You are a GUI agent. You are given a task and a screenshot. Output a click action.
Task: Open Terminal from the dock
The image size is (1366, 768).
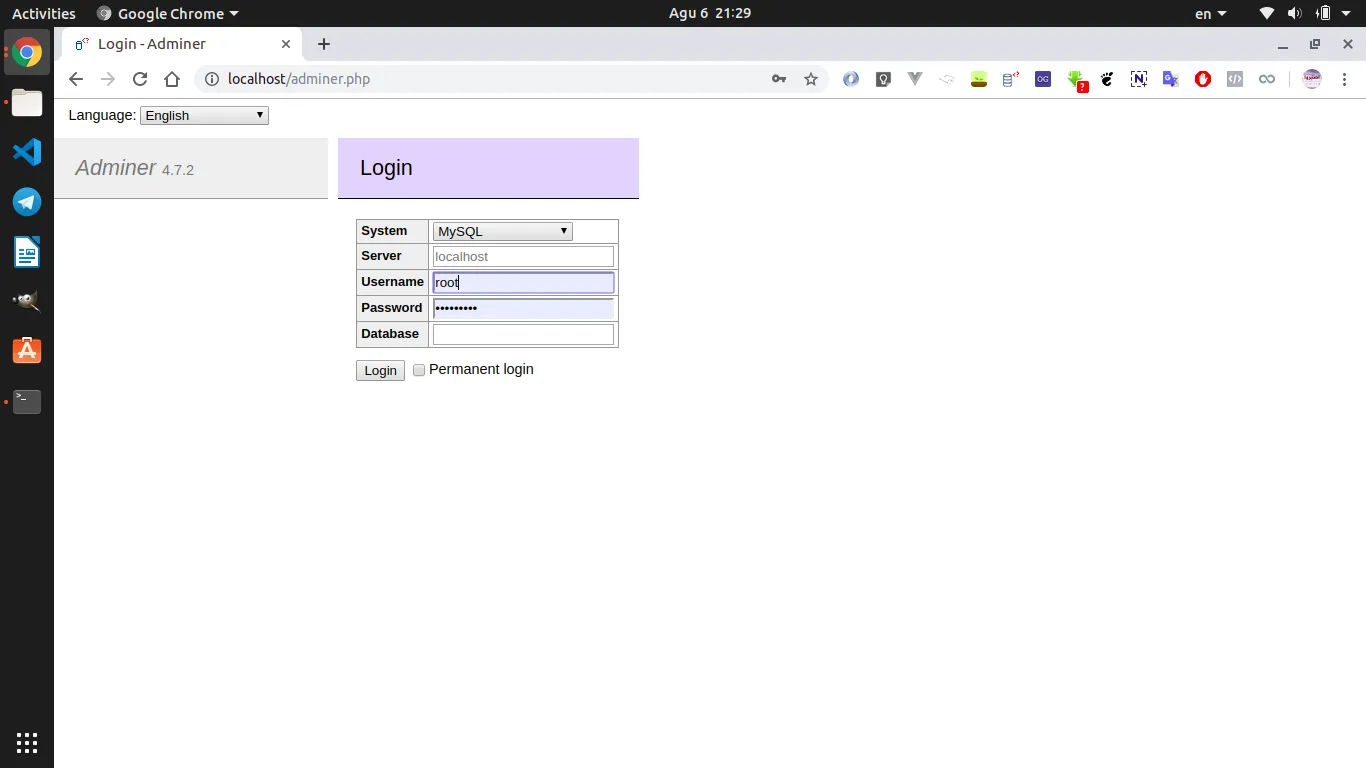[x=27, y=401]
